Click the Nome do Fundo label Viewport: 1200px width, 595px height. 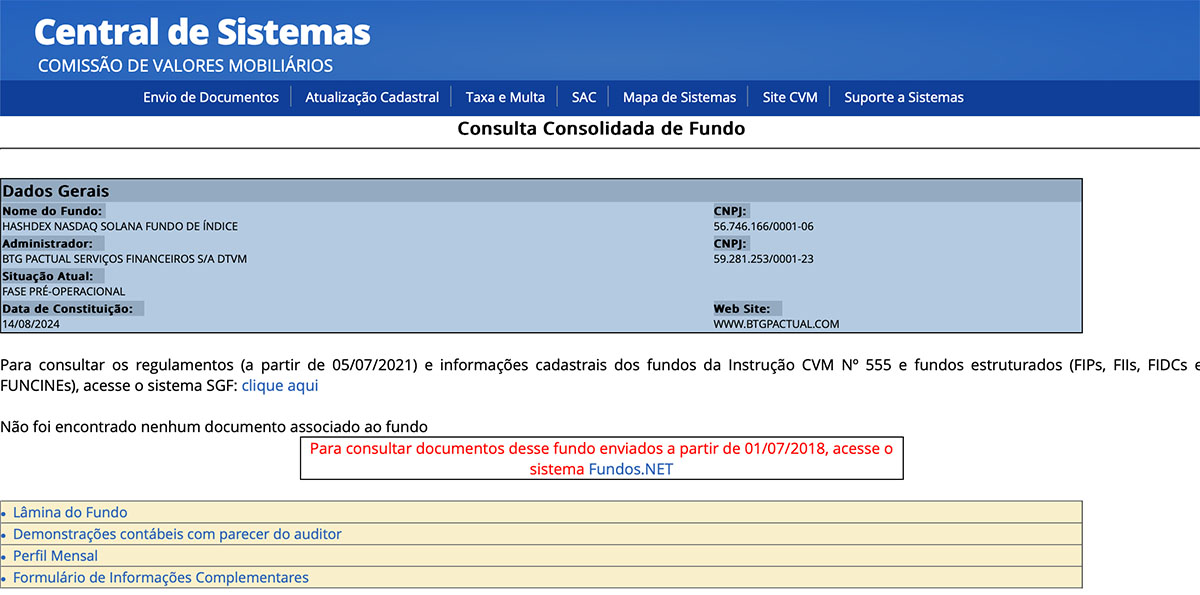tap(52, 211)
